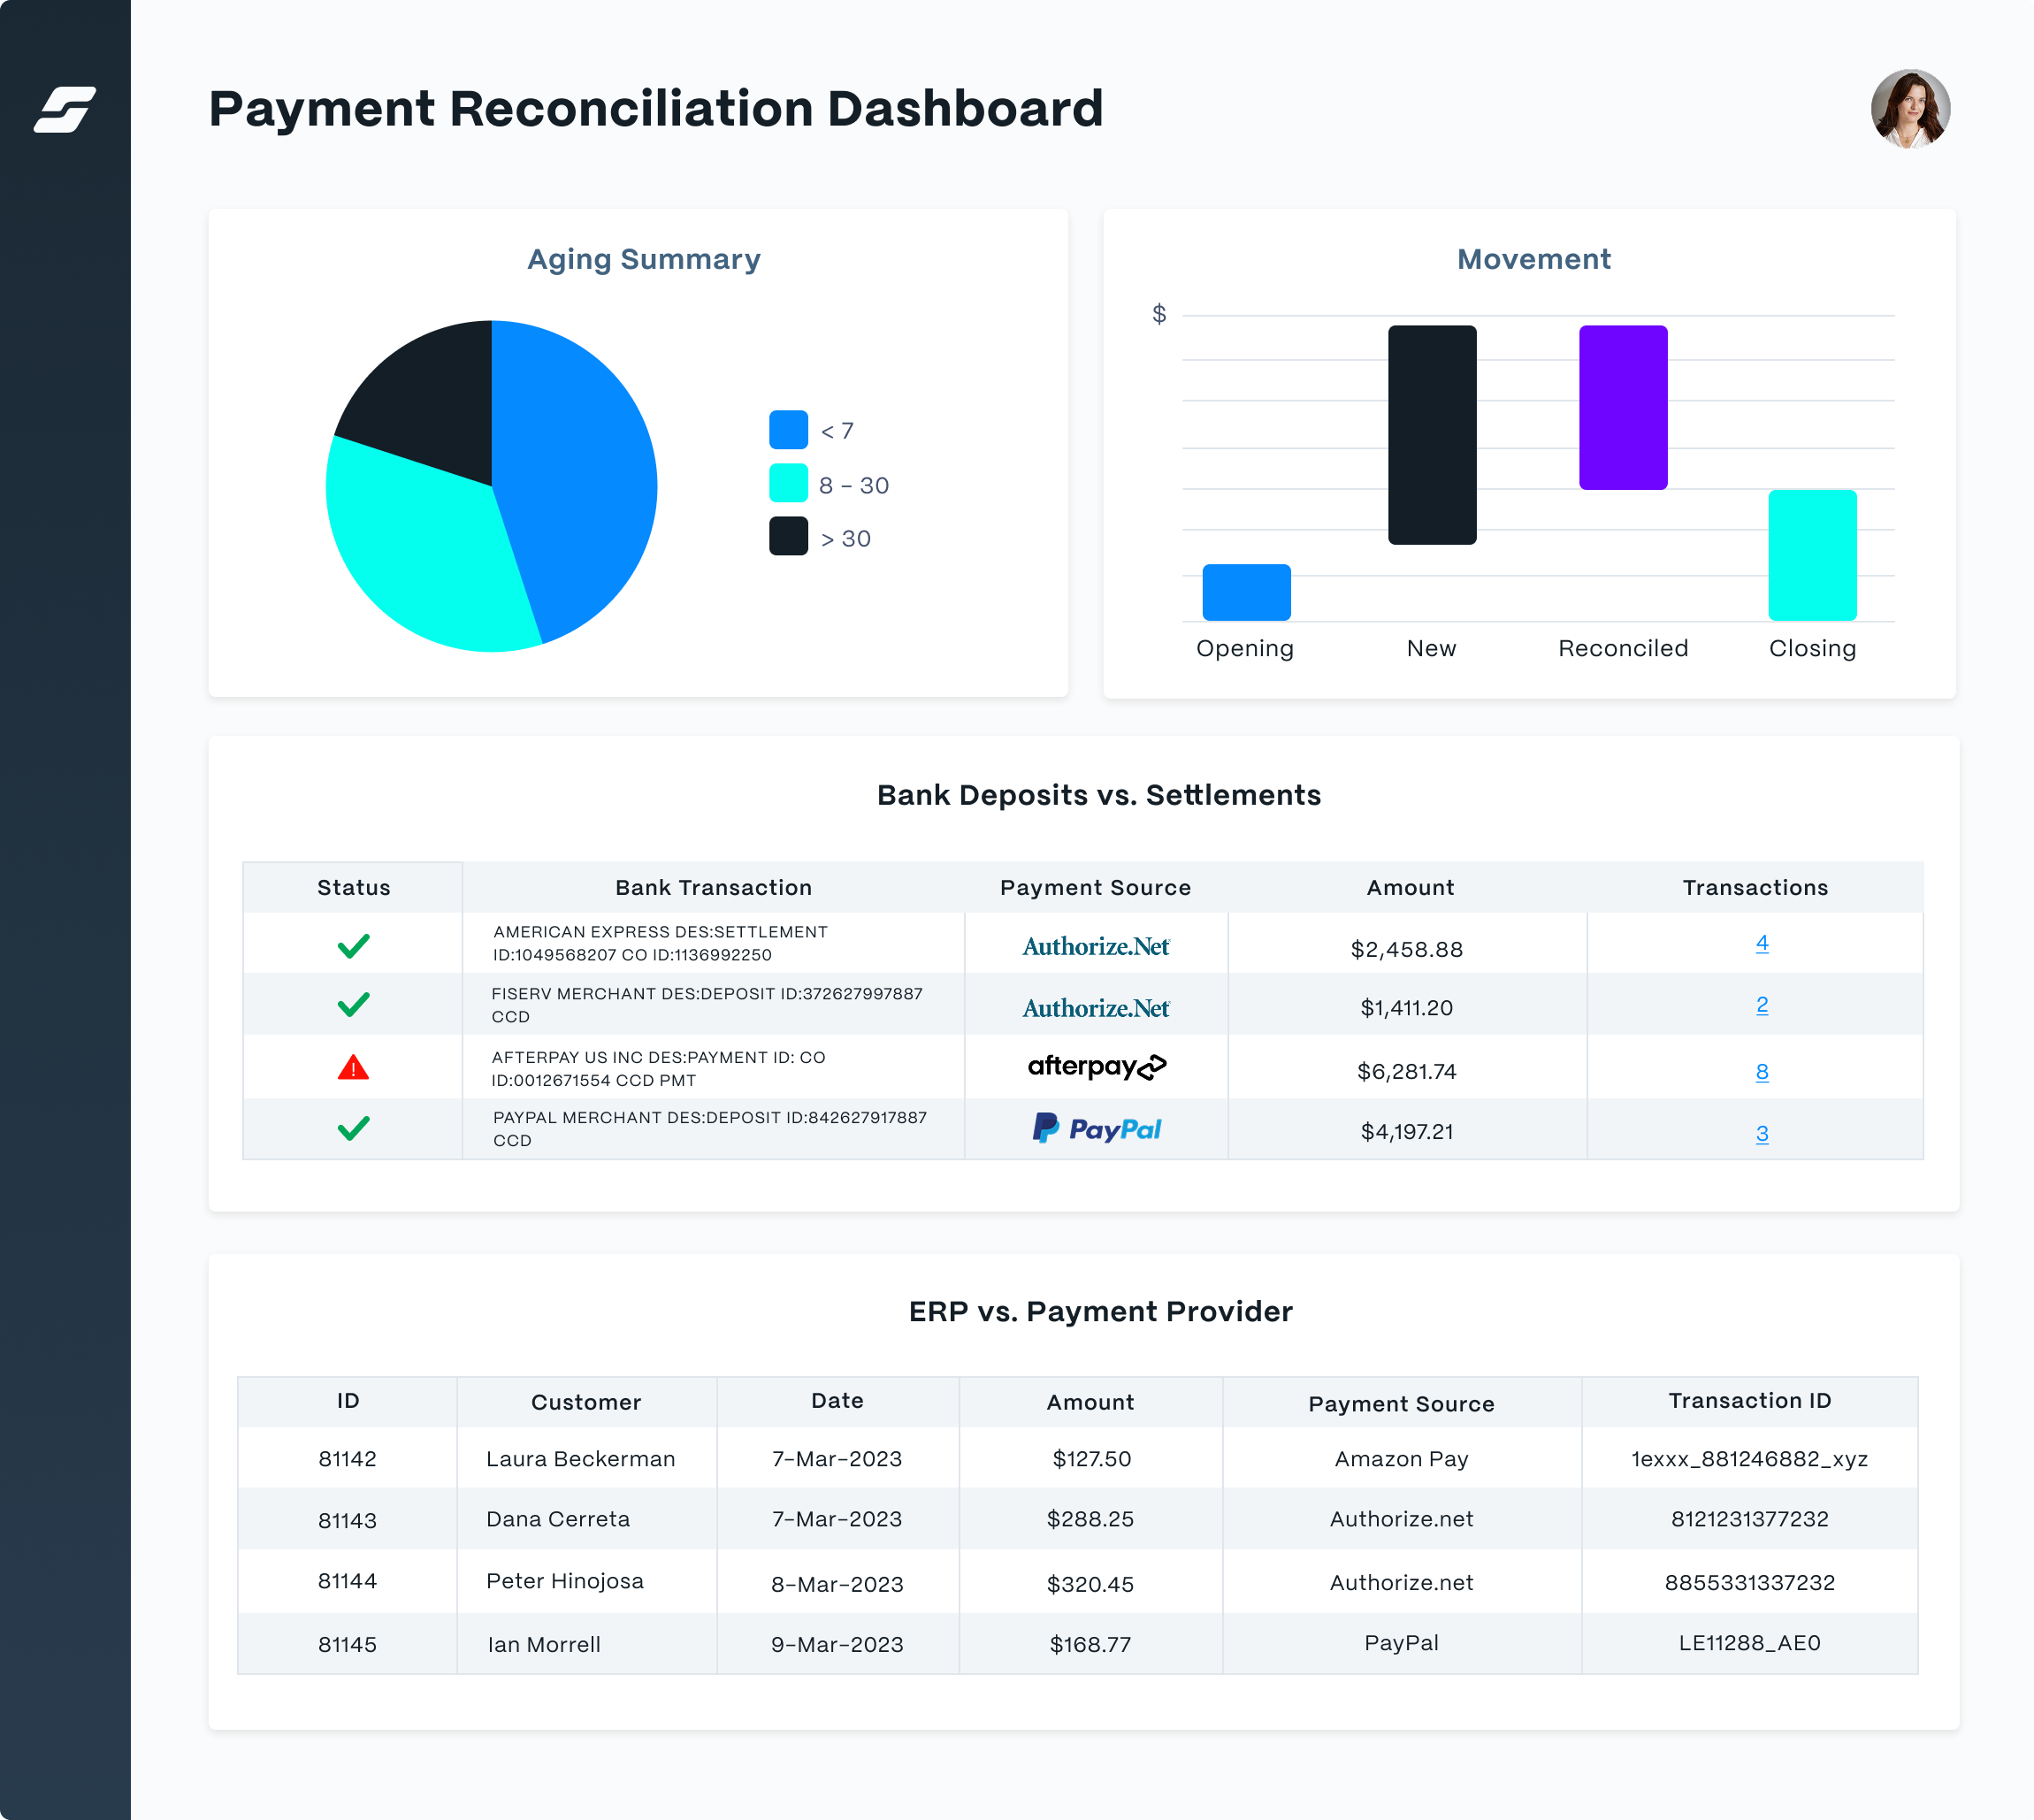Click the cyan '8 – 30' legend swatch
The image size is (2034, 1820).
788,484
